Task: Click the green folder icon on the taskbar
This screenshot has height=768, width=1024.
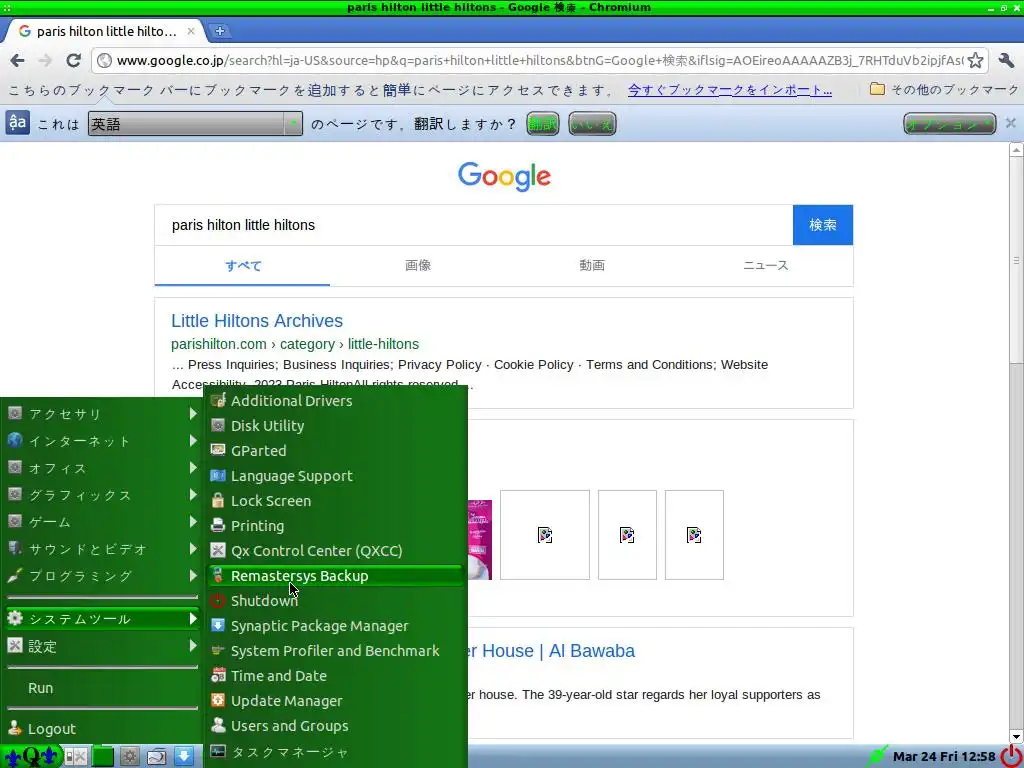Action: pos(103,756)
